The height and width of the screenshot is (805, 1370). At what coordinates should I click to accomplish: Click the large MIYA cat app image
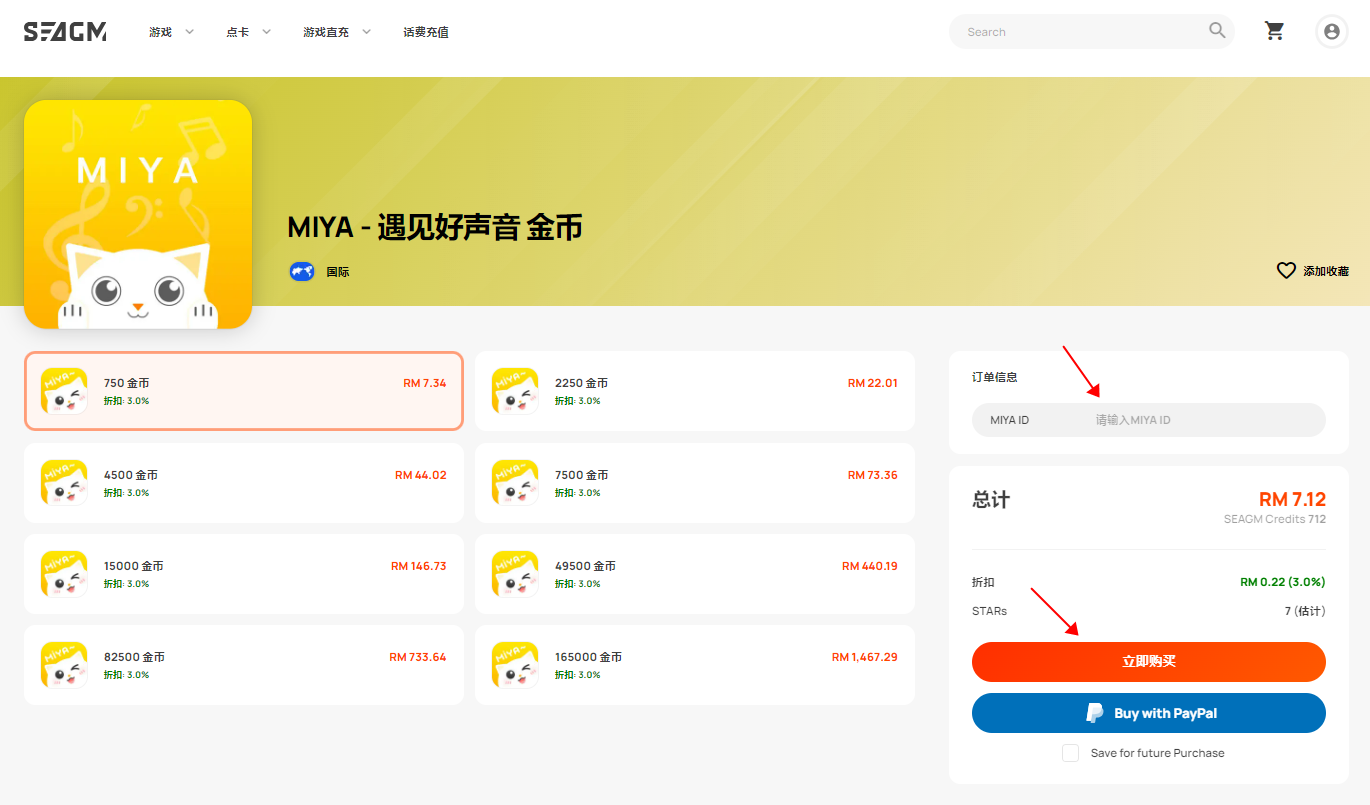(138, 214)
